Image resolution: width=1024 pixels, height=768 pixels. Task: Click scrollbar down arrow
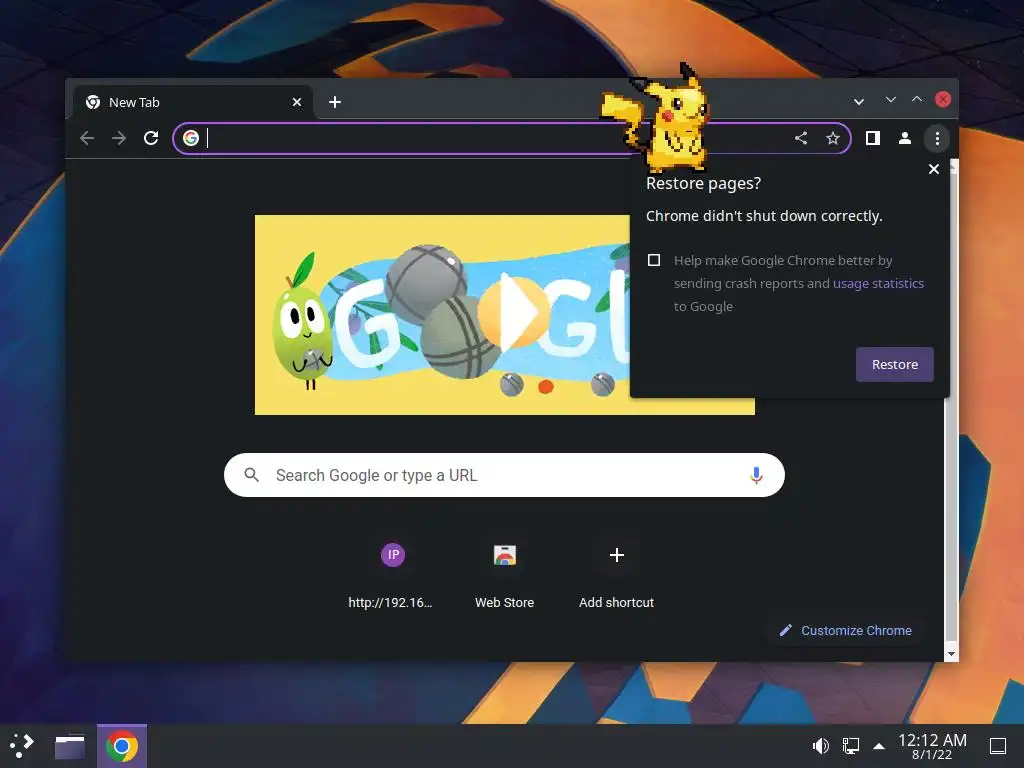point(951,654)
